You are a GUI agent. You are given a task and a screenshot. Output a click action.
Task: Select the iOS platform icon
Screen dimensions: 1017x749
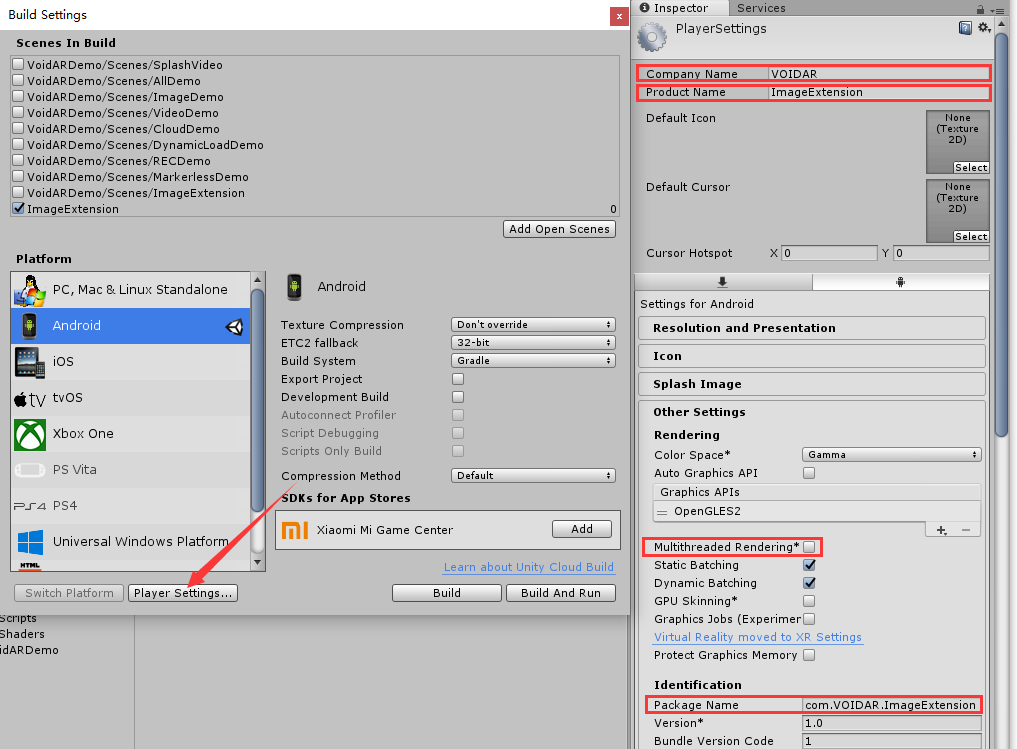(x=30, y=362)
